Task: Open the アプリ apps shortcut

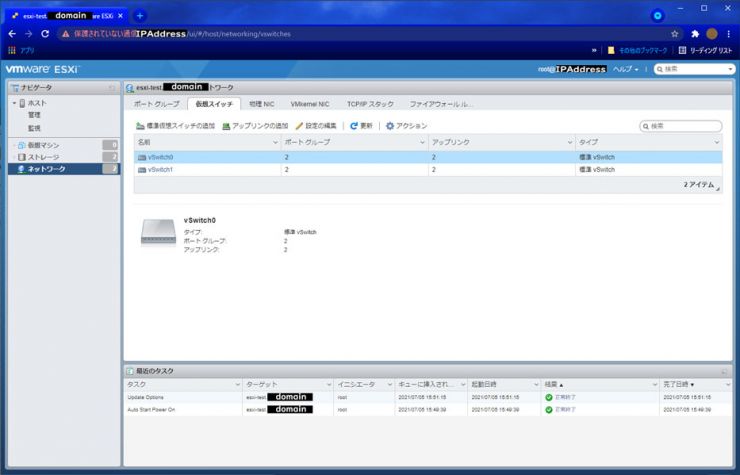Action: 21,51
